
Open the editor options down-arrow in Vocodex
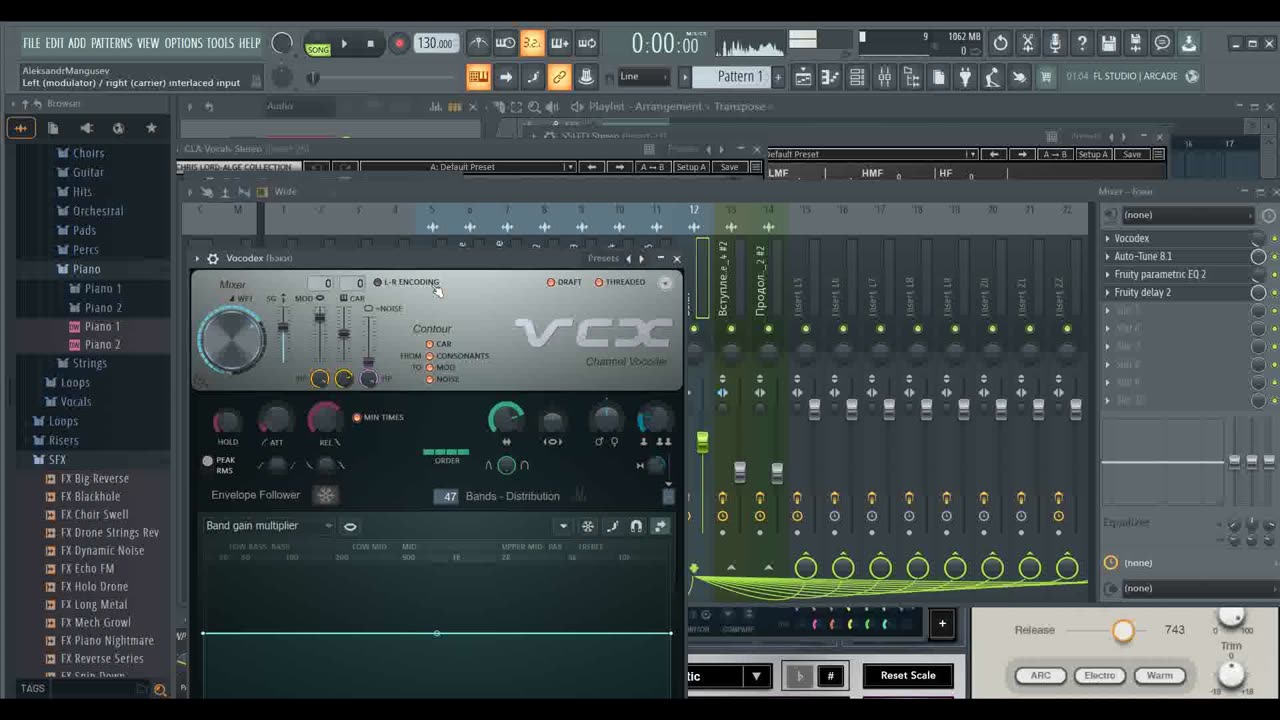pos(563,526)
